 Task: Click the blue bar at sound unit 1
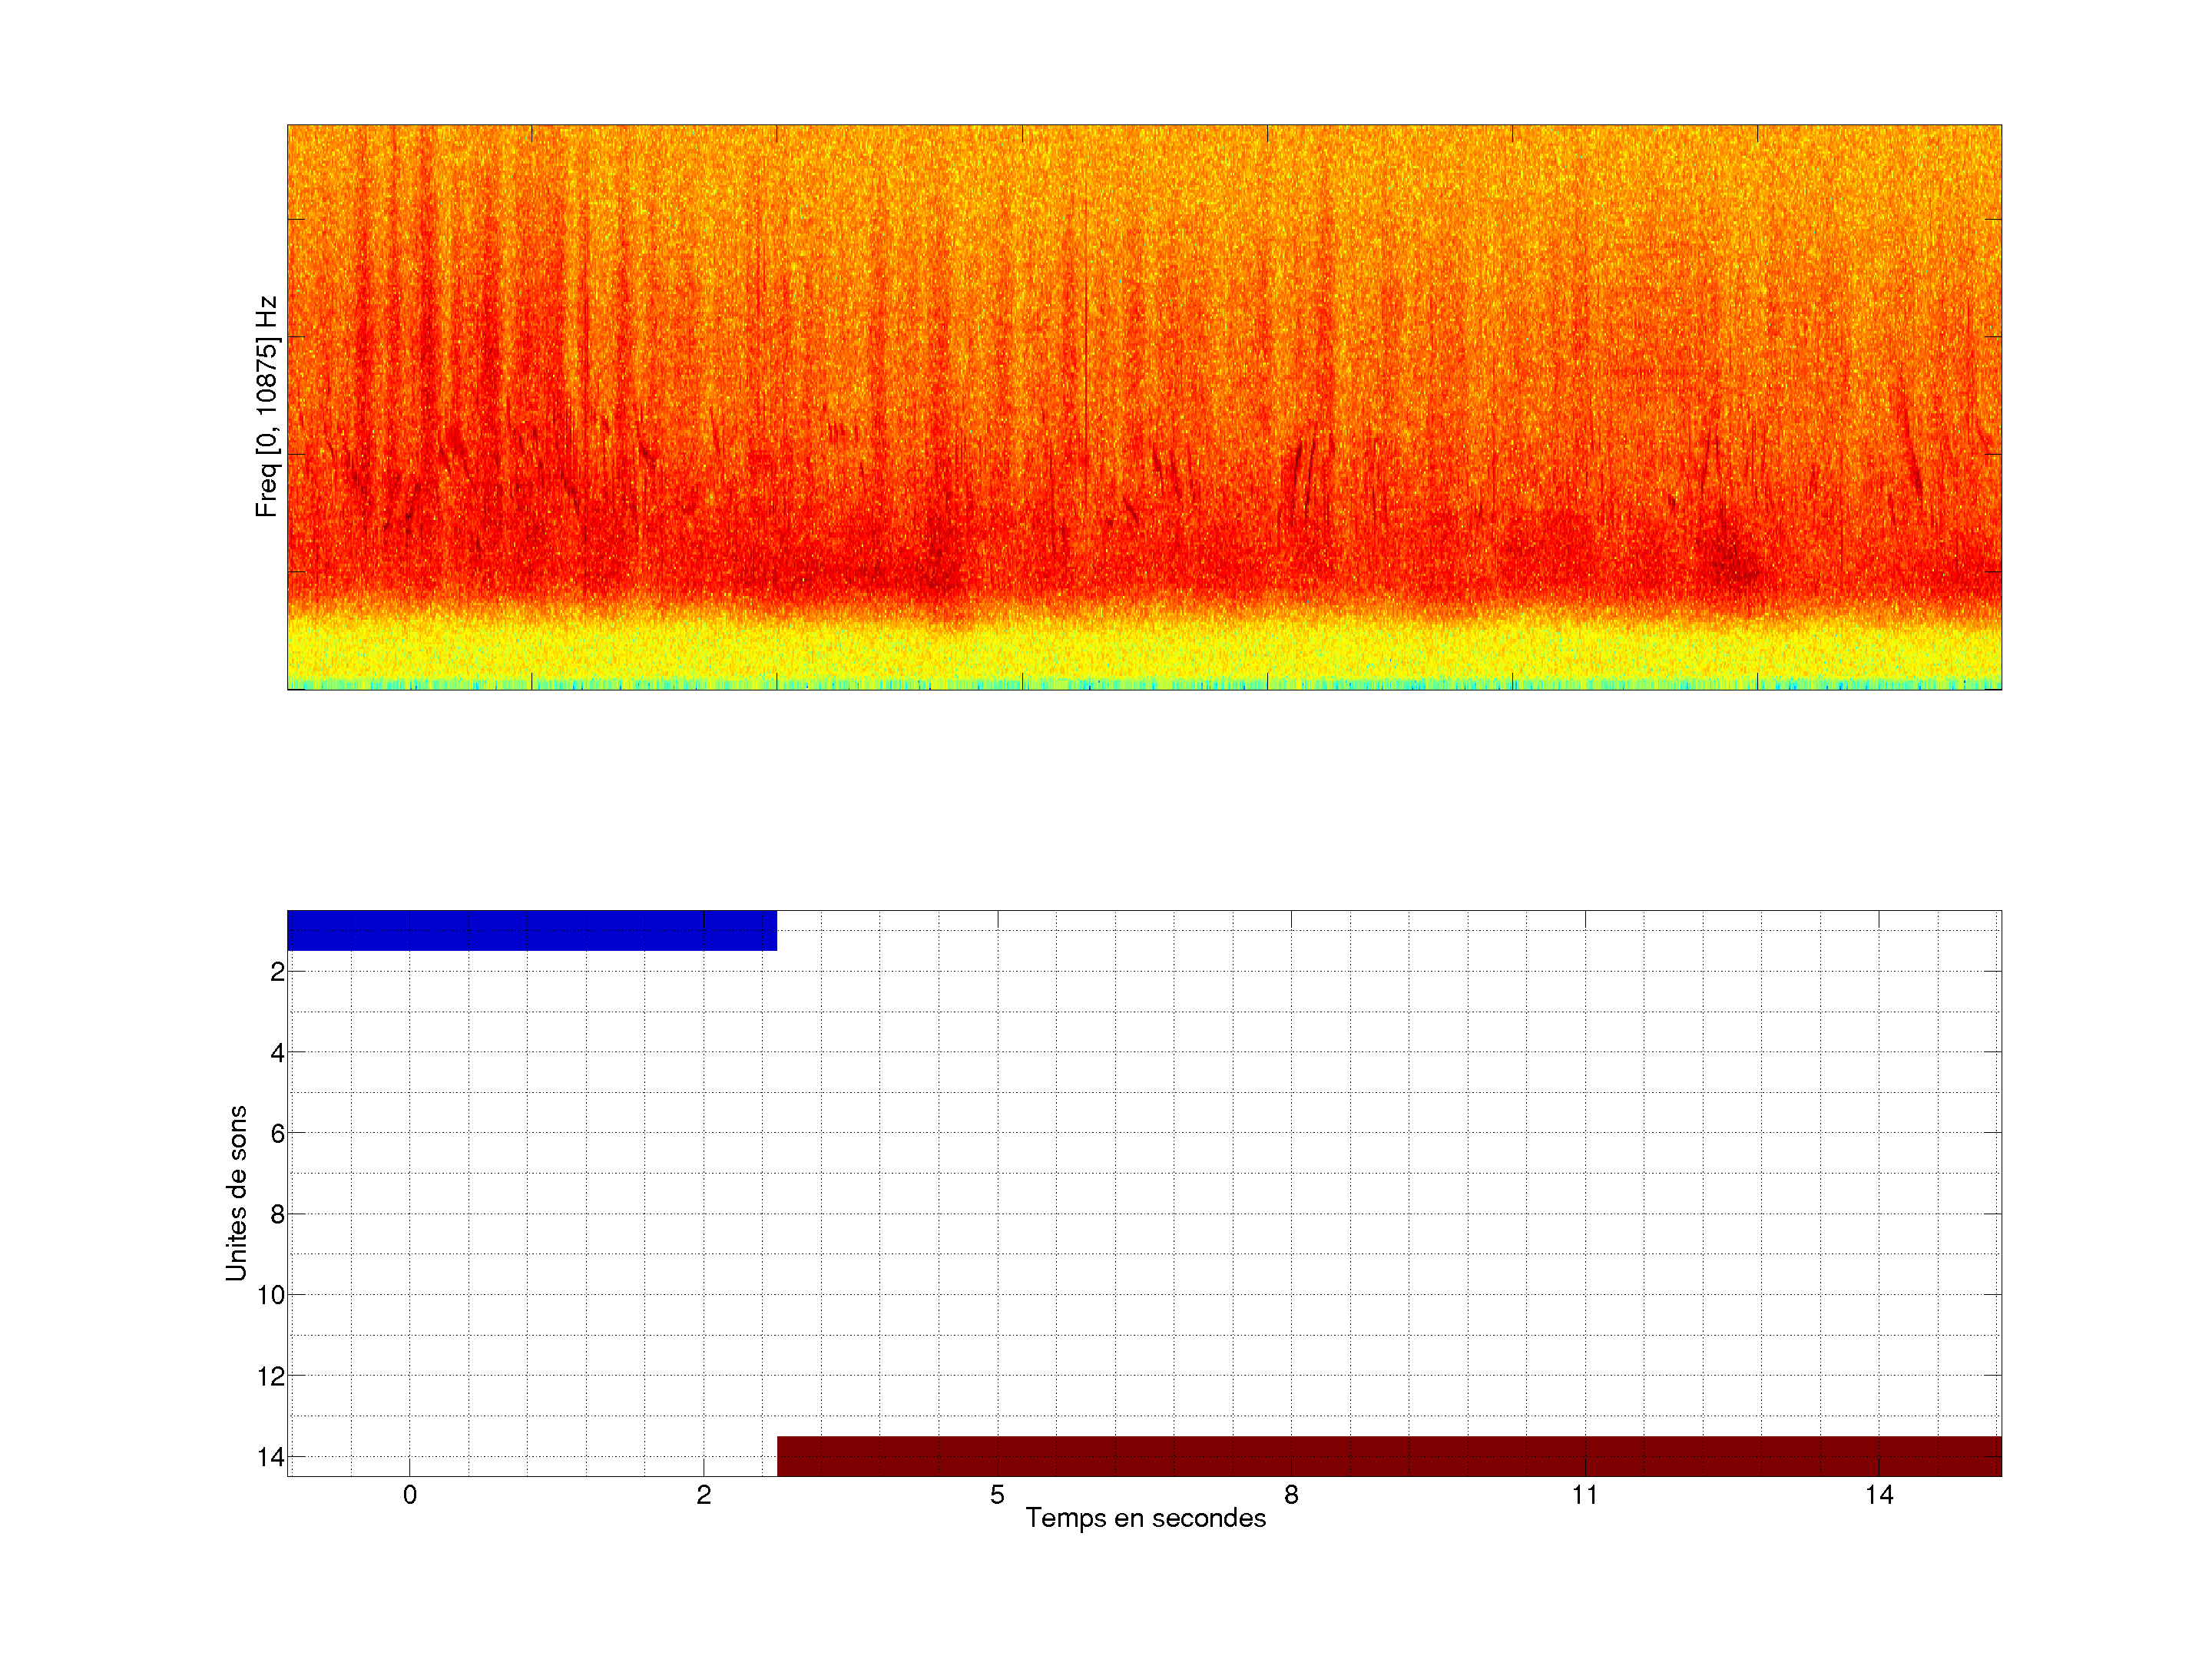[x=531, y=930]
